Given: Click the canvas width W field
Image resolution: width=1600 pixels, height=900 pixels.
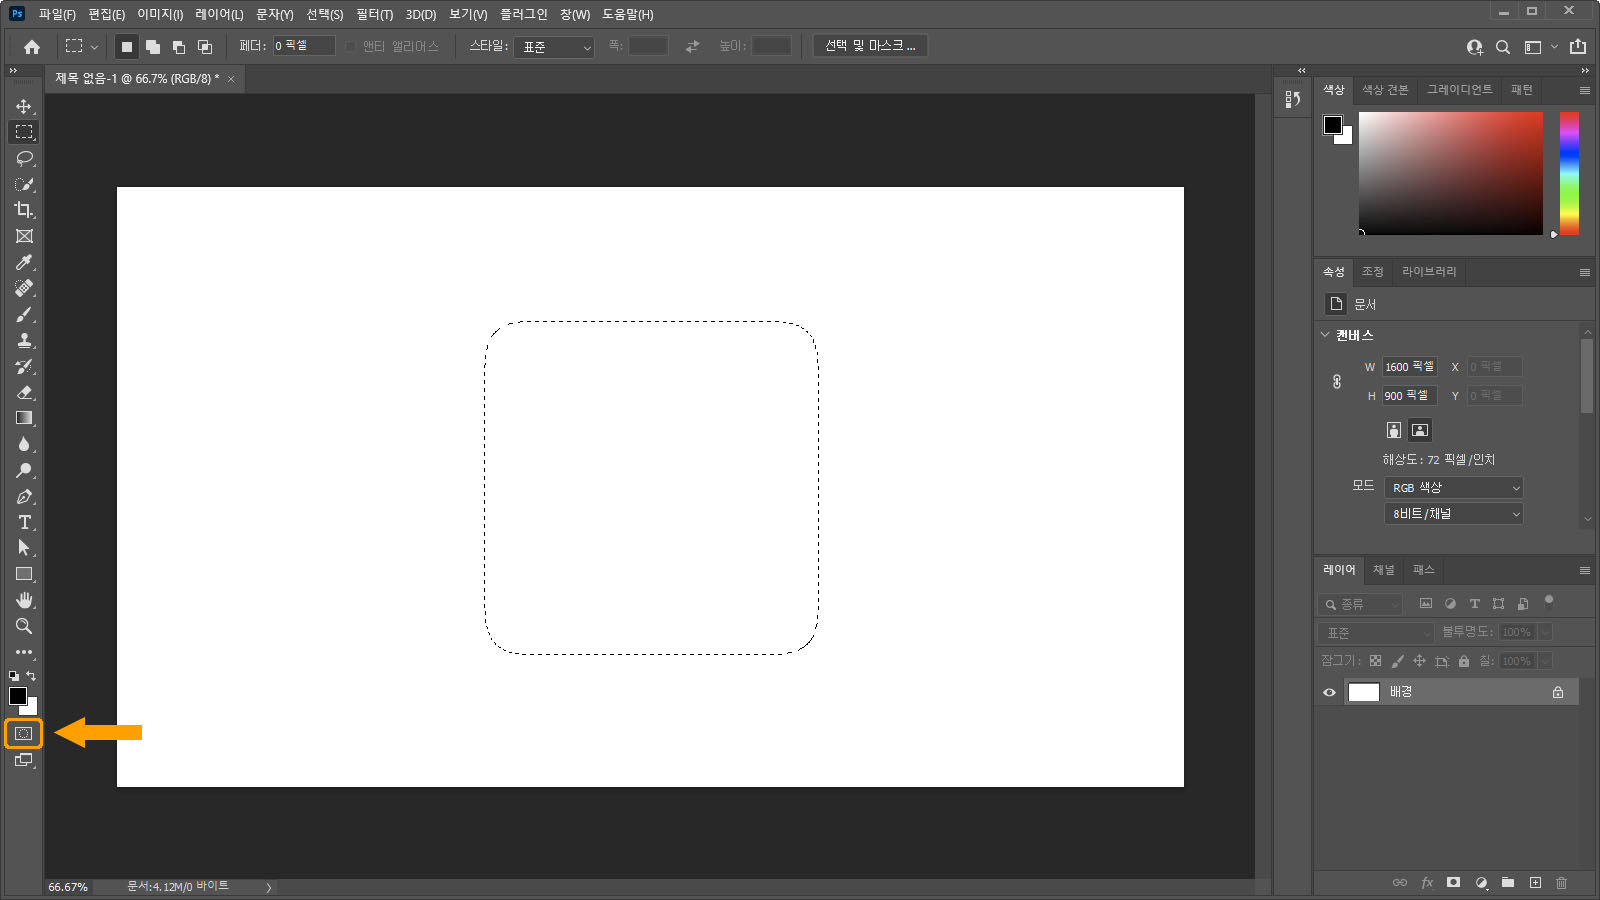Looking at the screenshot, I should tap(1410, 367).
